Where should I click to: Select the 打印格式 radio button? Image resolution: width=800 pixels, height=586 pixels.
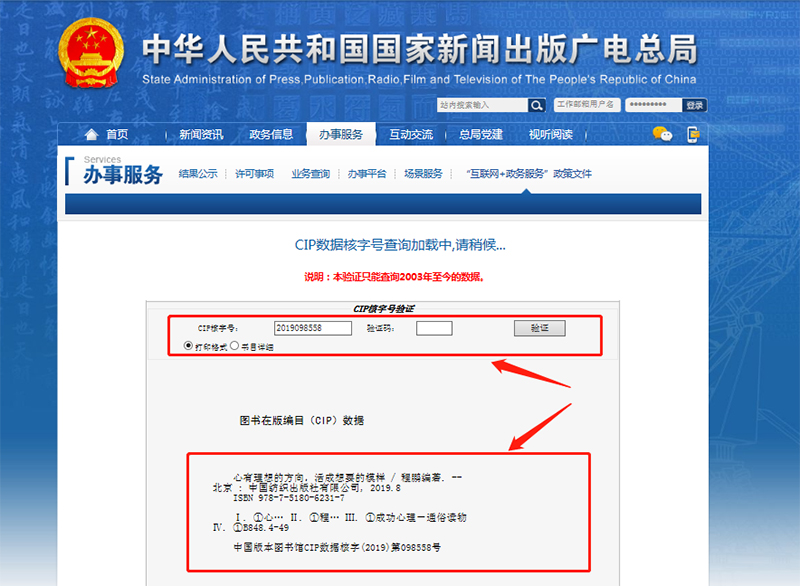[188, 346]
